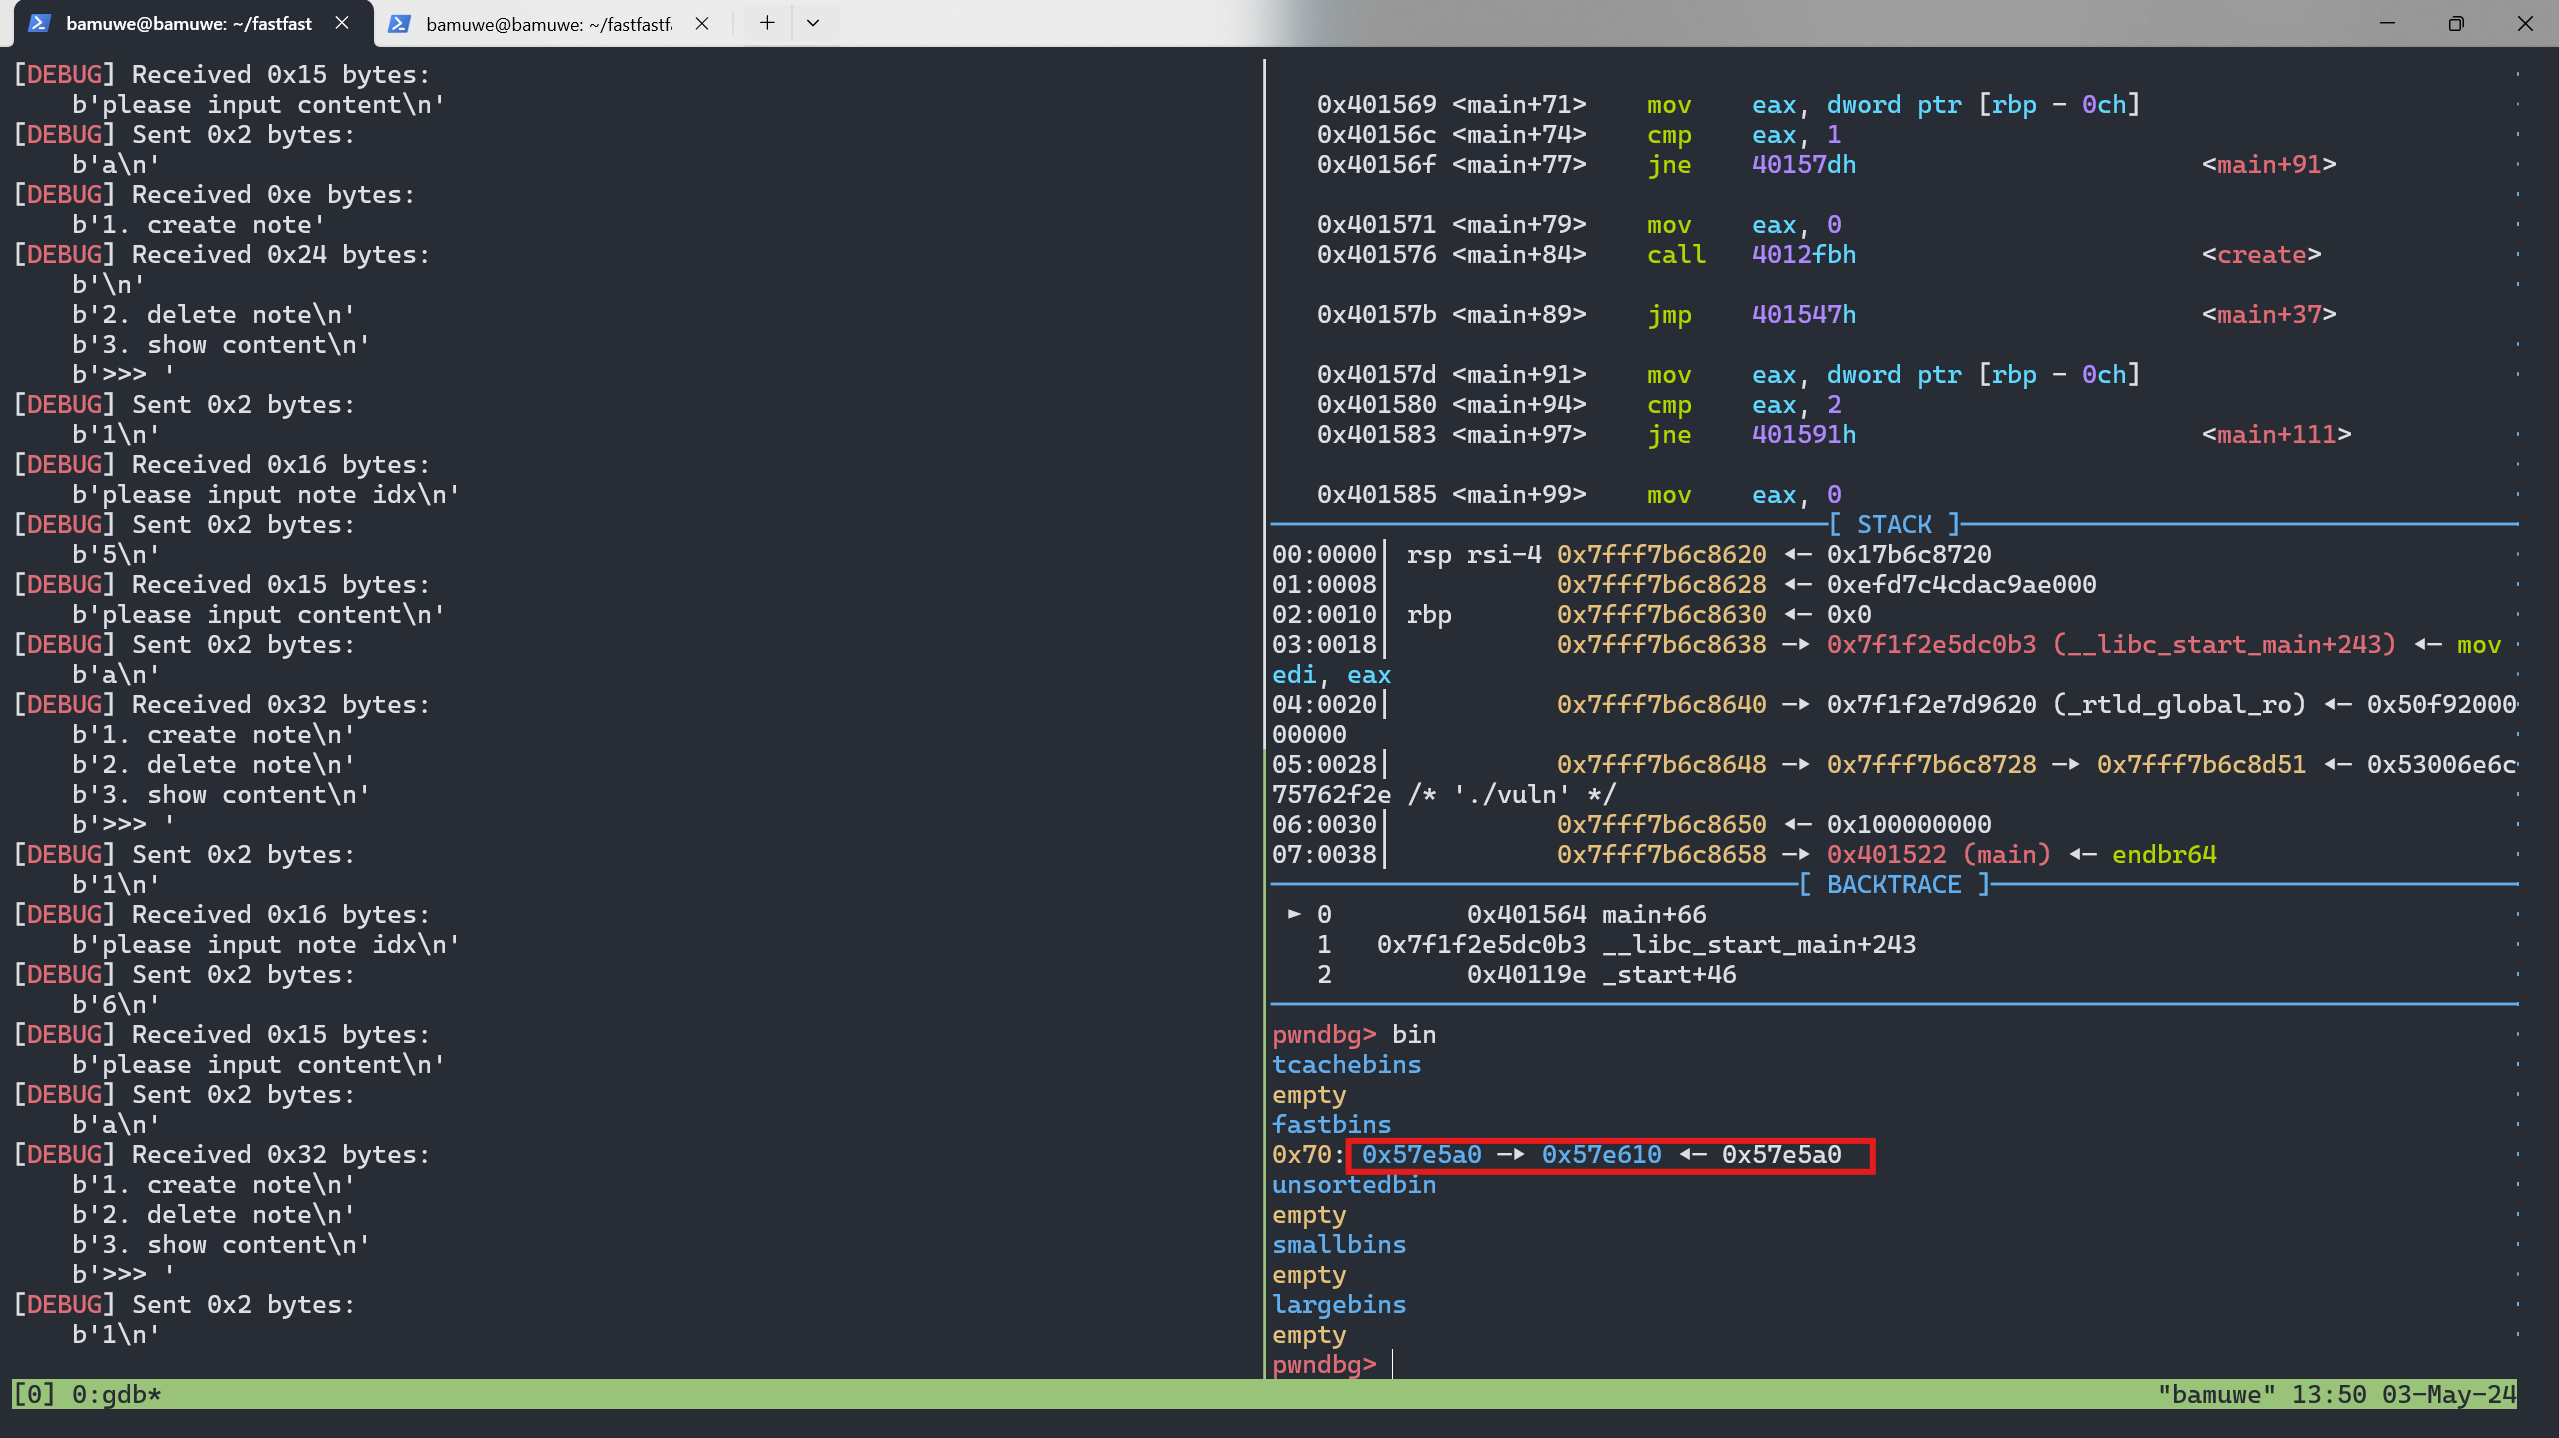Click the first '[DEBUG] Received 0x32 bytes:' line
This screenshot has height=1438, width=2559.
(x=222, y=704)
